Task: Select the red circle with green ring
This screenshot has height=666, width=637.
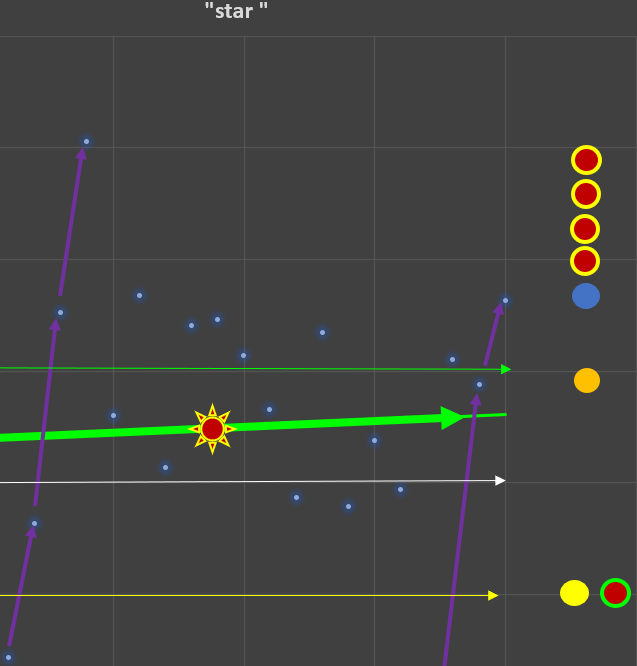Action: (615, 593)
